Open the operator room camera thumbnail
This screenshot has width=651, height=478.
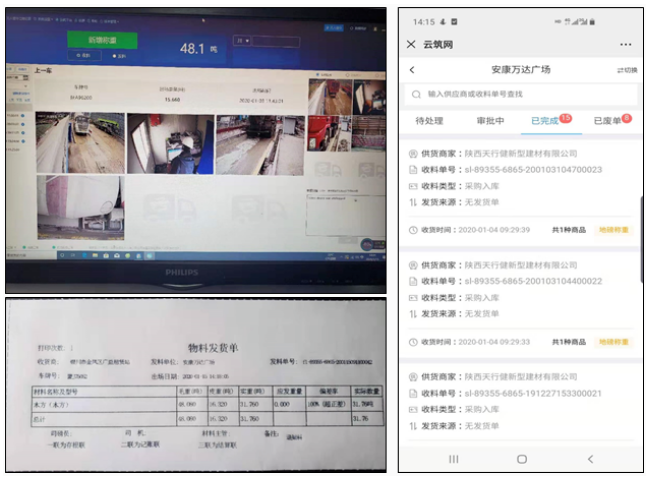171,144
